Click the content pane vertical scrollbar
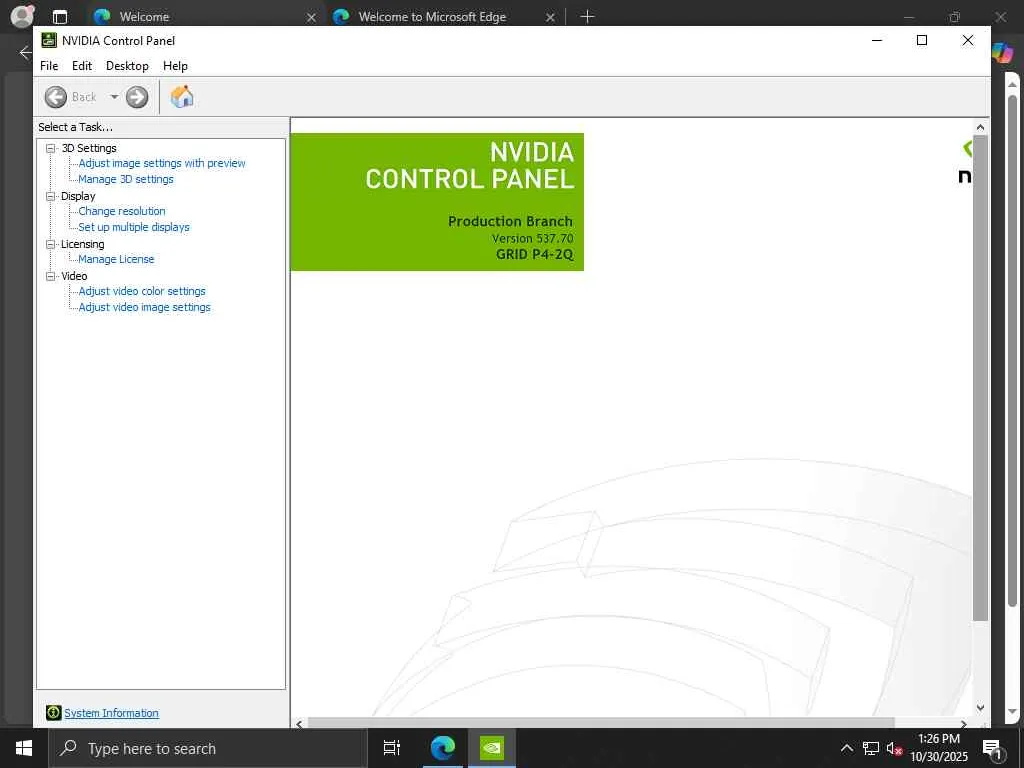Screen dimensions: 1024x768 click(x=980, y=378)
